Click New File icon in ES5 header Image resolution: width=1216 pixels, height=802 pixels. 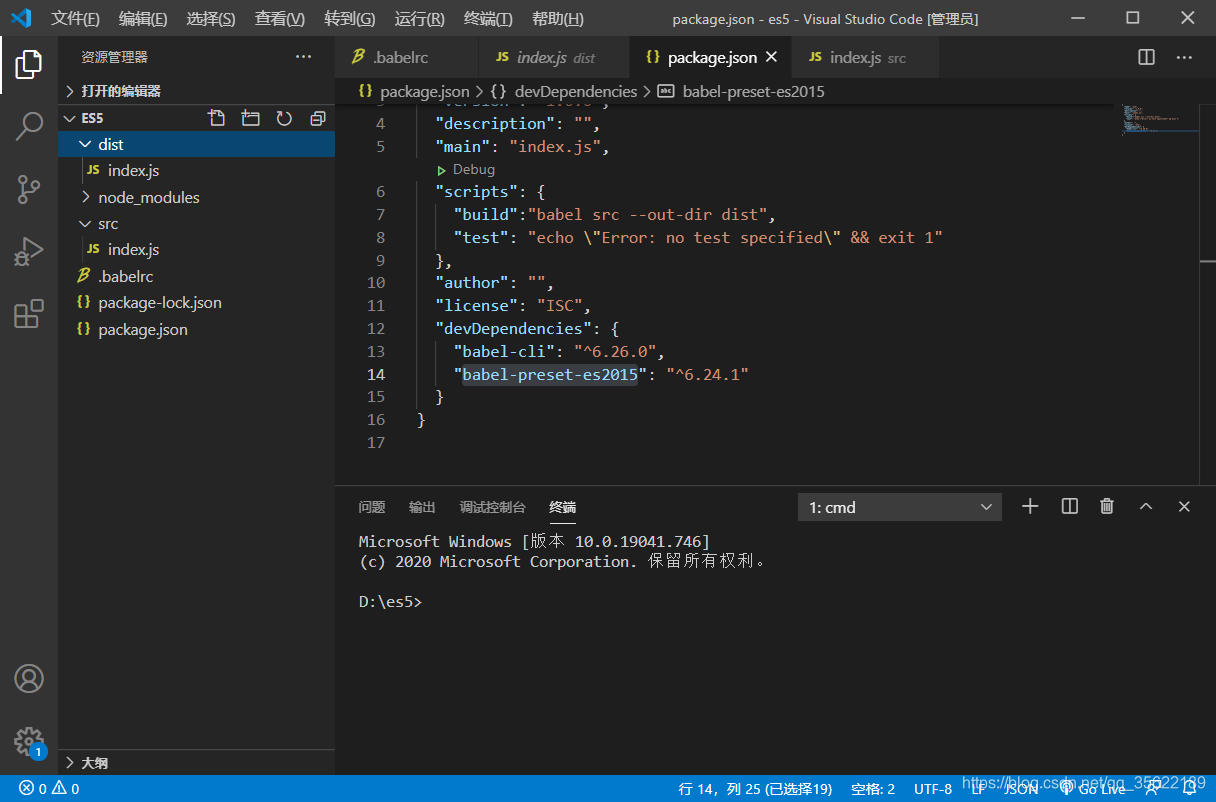pos(217,118)
